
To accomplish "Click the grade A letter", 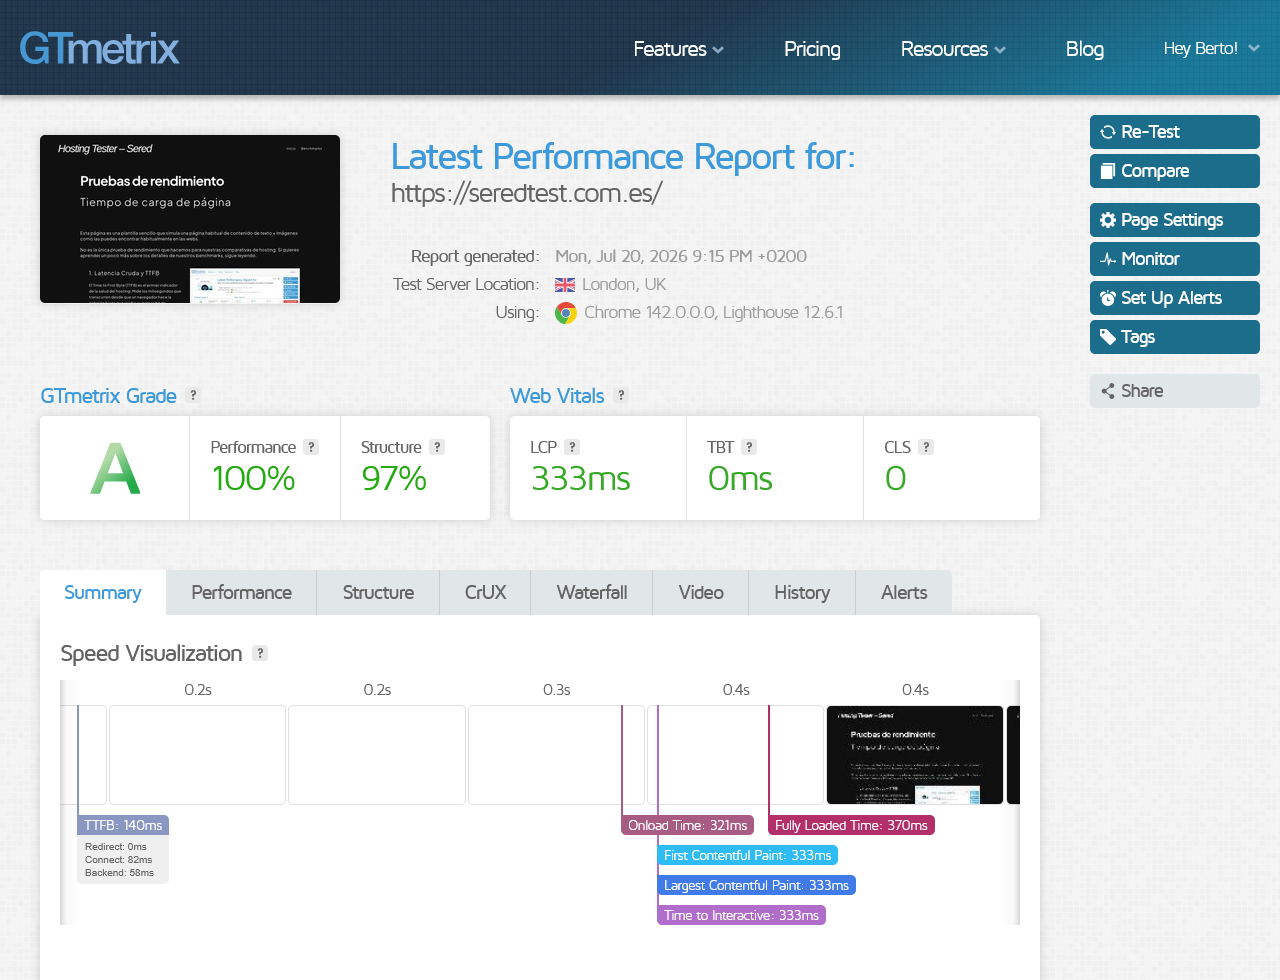I will (x=115, y=468).
